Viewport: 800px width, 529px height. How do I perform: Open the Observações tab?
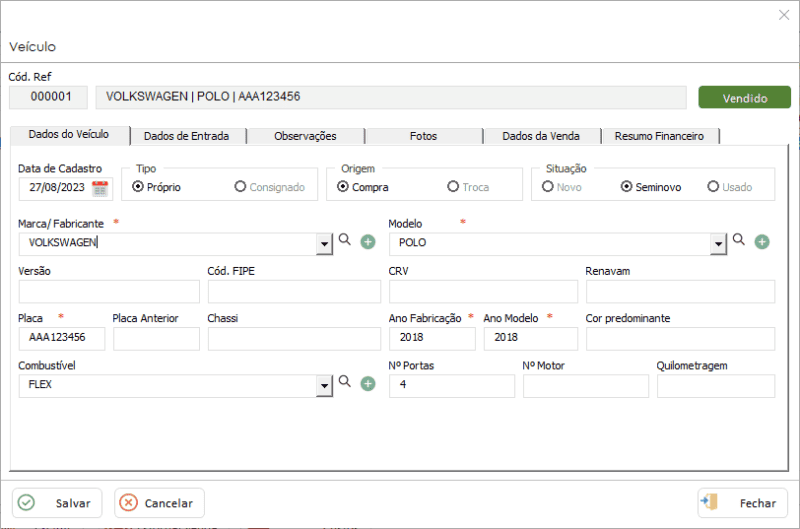[305, 136]
